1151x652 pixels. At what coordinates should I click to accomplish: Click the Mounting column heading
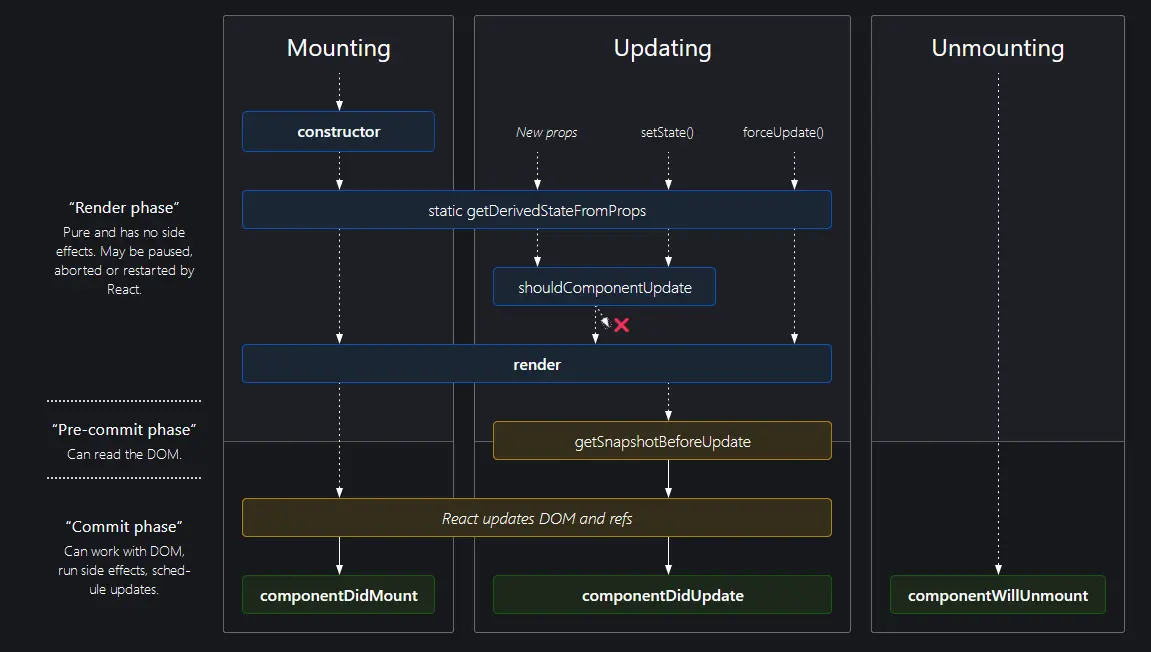(x=338, y=48)
